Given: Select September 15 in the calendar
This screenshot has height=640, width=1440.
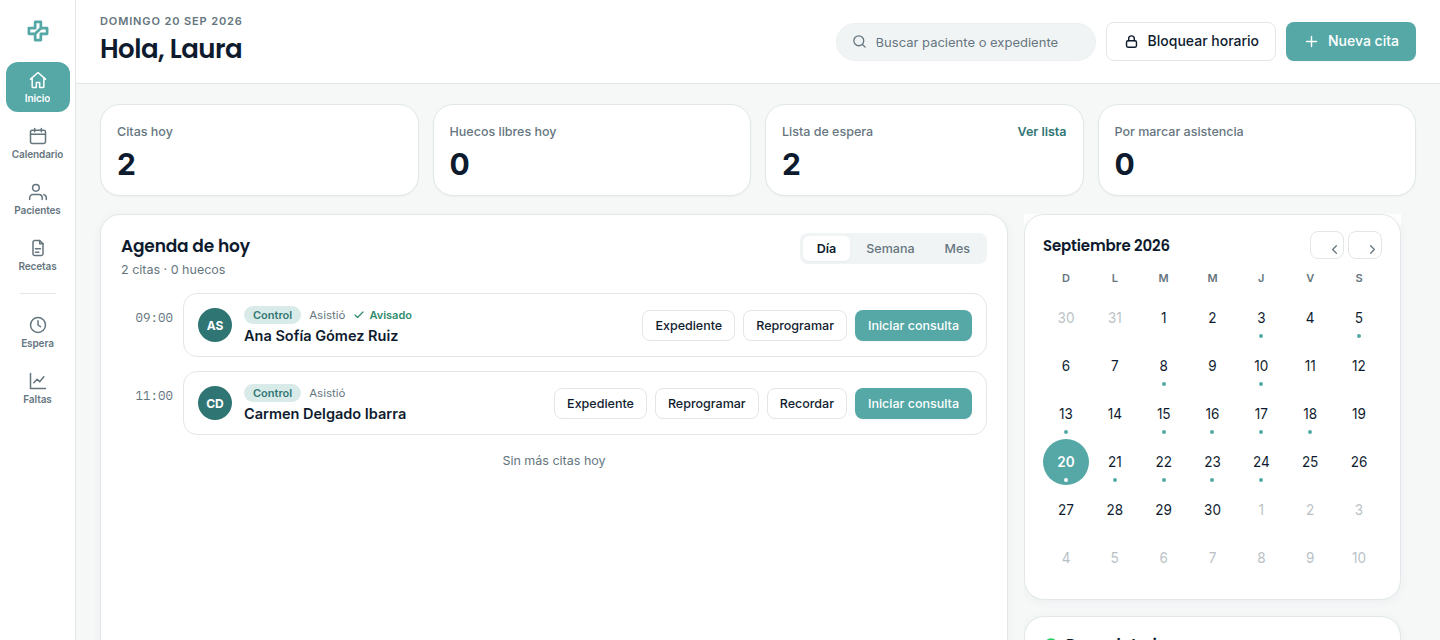Looking at the screenshot, I should pos(1163,414).
